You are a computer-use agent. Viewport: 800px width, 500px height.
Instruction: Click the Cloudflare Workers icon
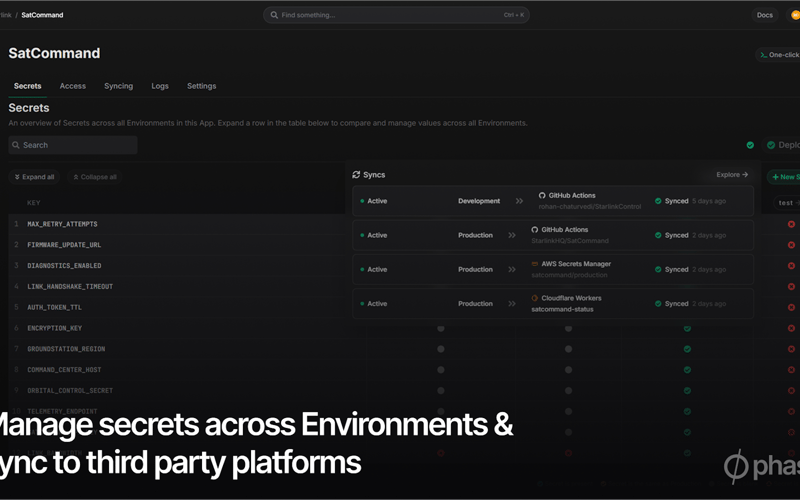[535, 298]
